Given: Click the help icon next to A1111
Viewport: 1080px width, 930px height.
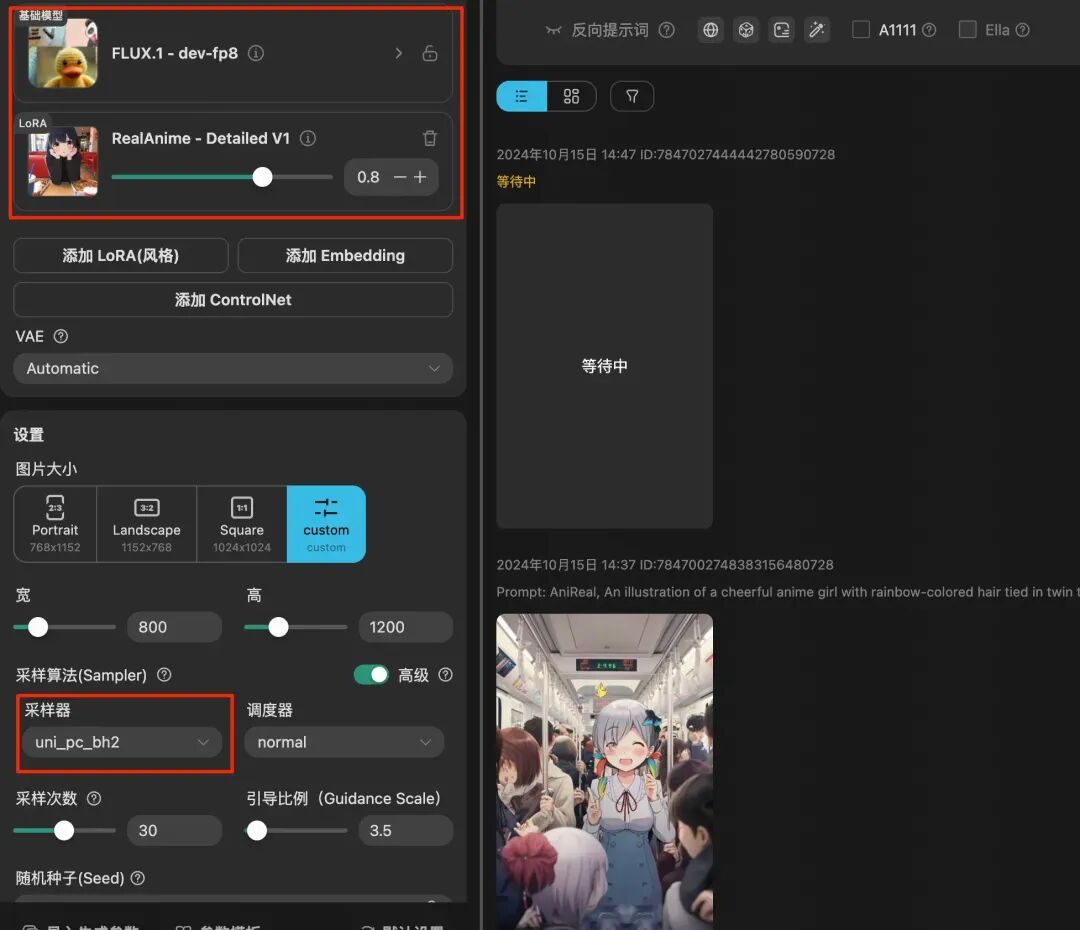Looking at the screenshot, I should point(929,30).
